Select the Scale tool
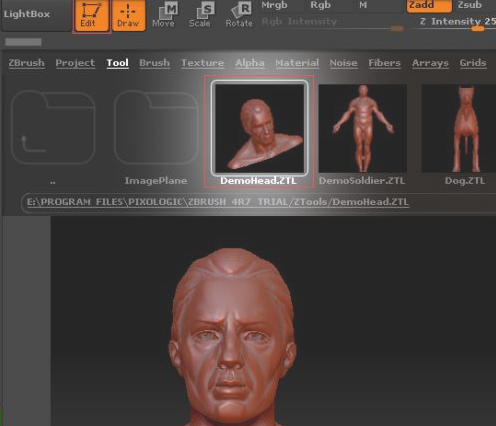This screenshot has height=426, width=496. [x=201, y=16]
